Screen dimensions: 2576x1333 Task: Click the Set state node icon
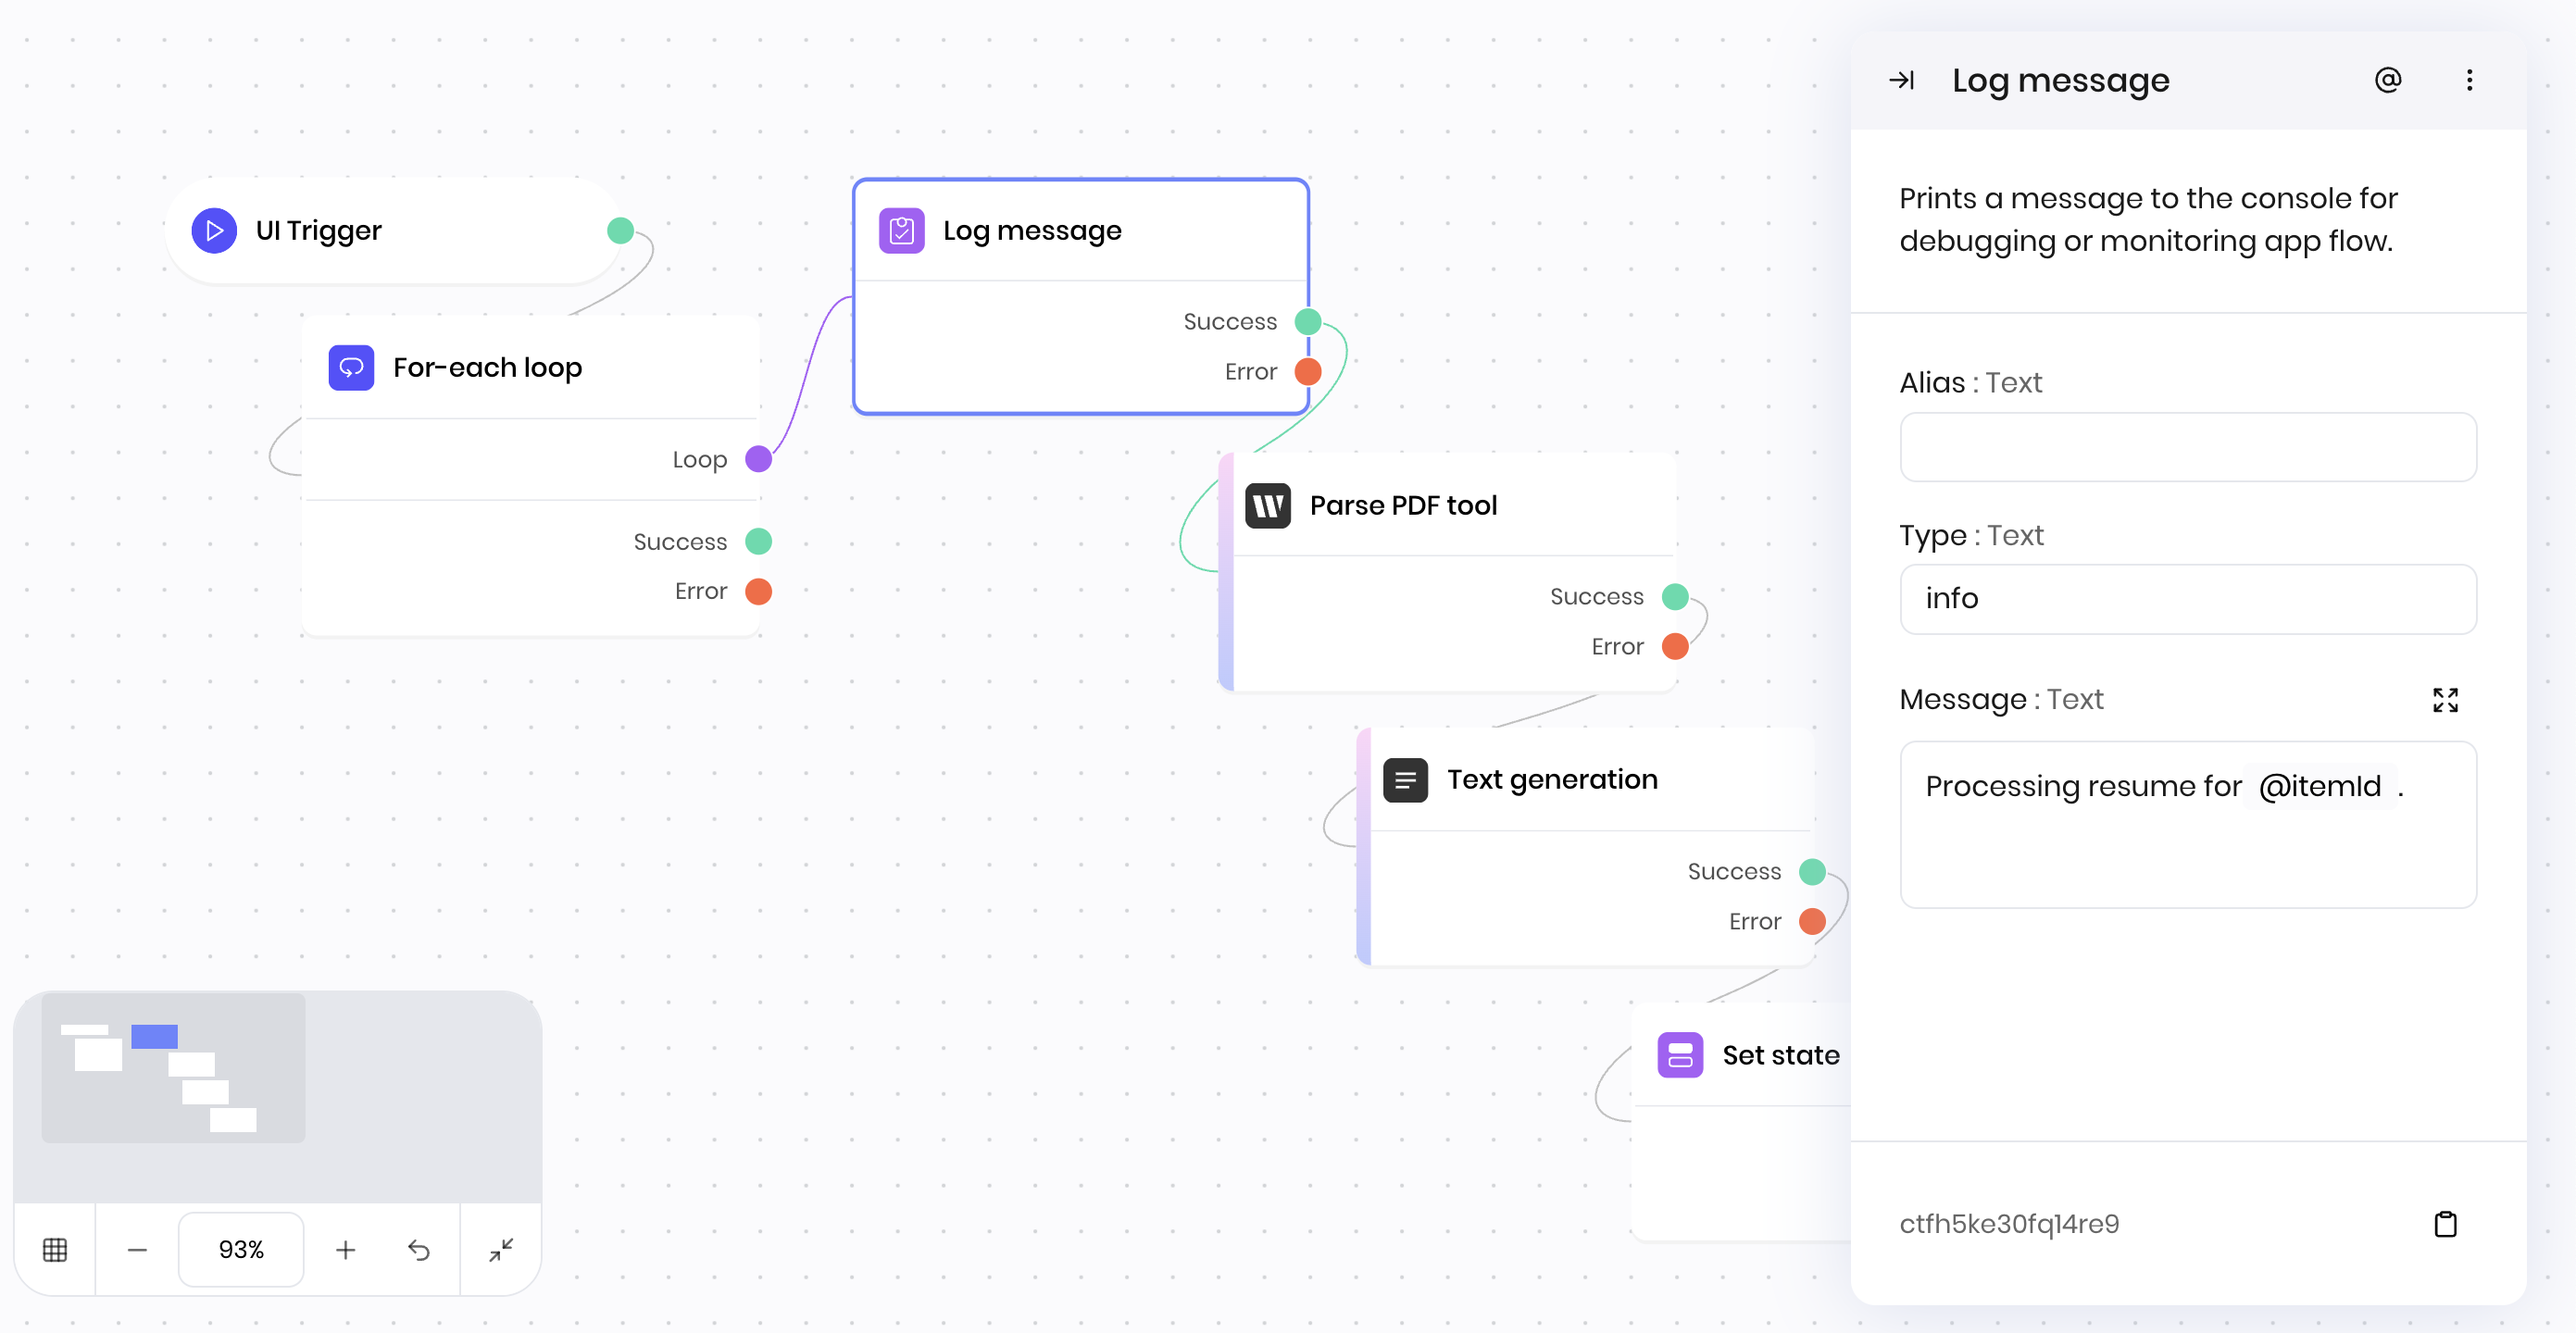point(1680,1055)
